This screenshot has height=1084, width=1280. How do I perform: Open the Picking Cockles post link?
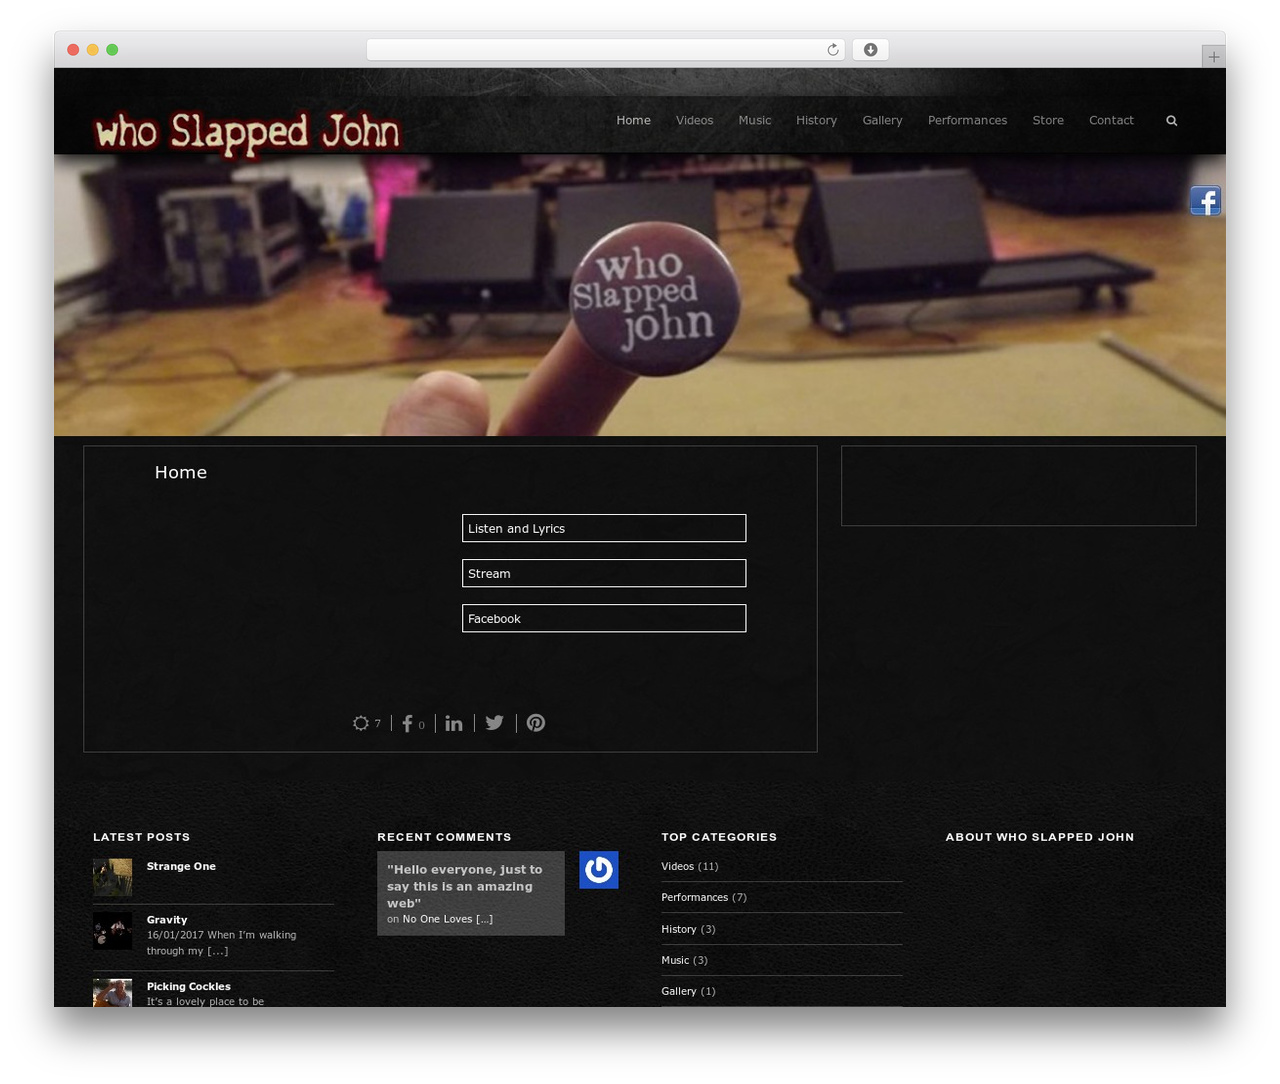[x=188, y=986]
